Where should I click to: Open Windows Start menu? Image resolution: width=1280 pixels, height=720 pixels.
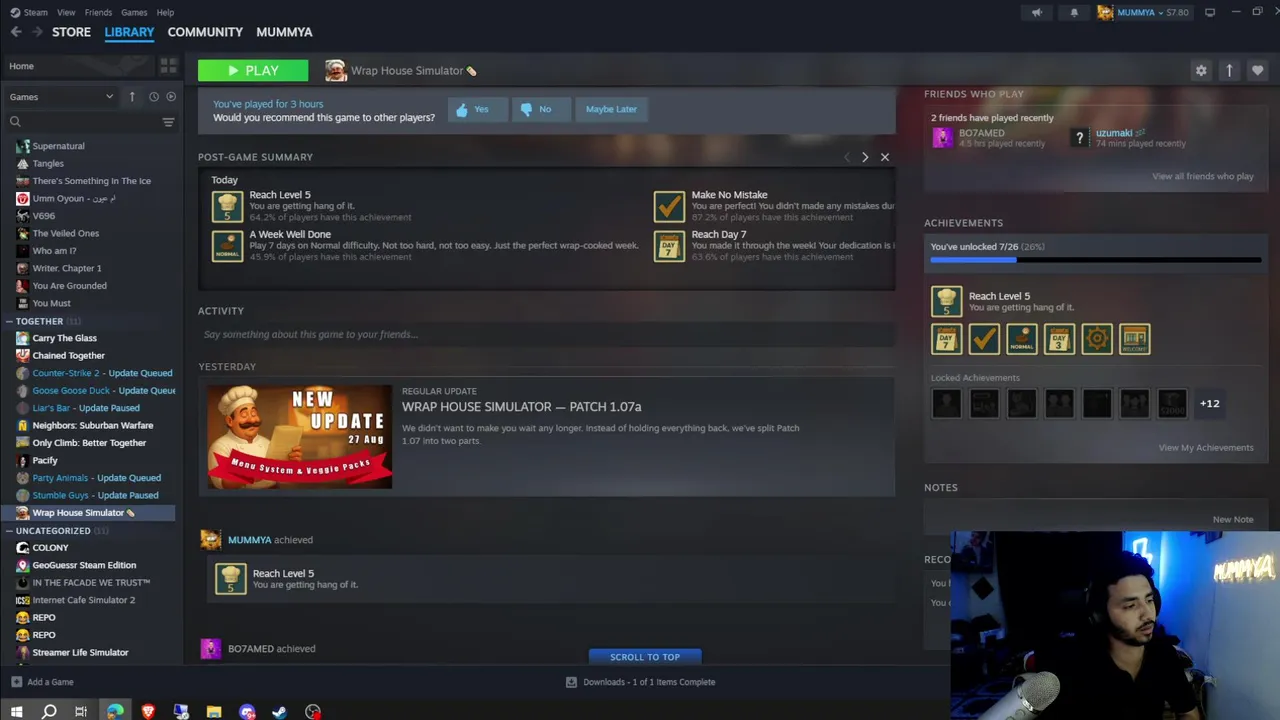[x=16, y=712]
